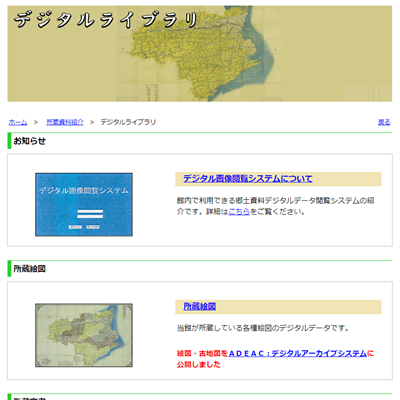Open the 所蔵絵図 heading link
This screenshot has width=400, height=400.
200,307
